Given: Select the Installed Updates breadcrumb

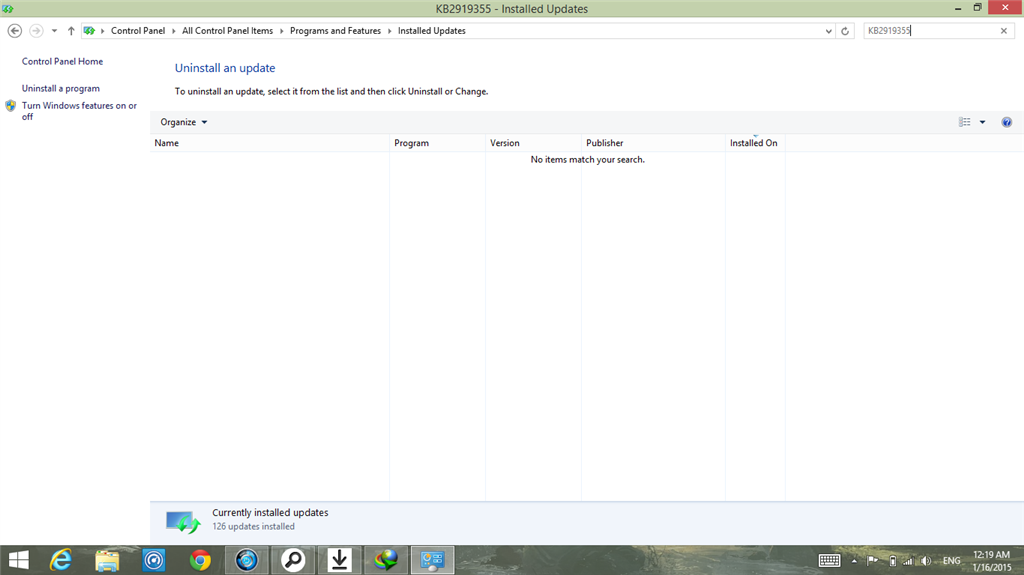Looking at the screenshot, I should (x=432, y=31).
